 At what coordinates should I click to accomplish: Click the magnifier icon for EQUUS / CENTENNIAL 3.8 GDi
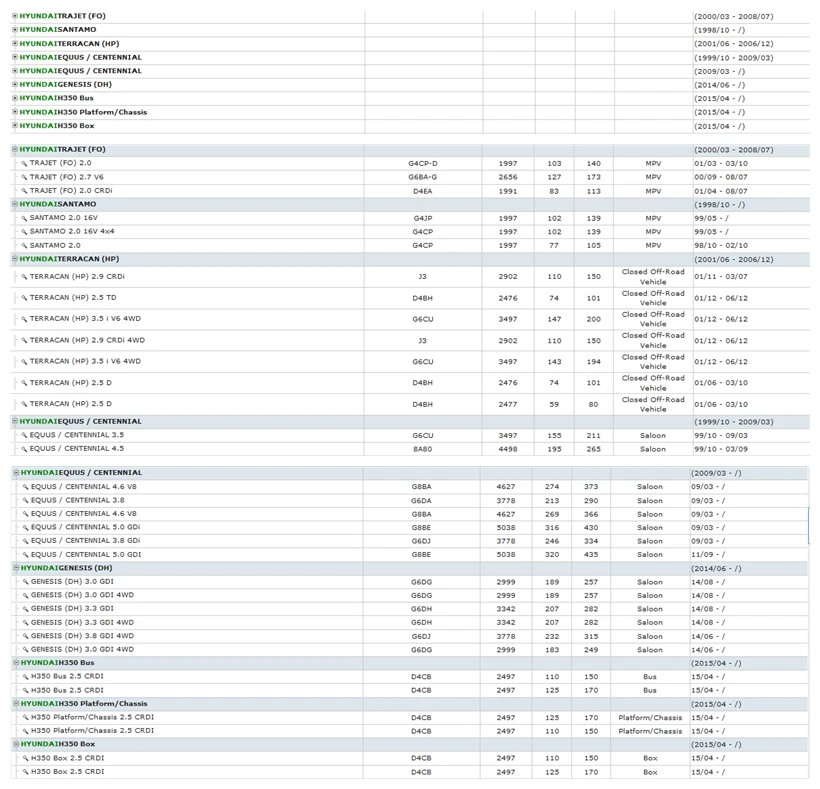[x=25, y=541]
